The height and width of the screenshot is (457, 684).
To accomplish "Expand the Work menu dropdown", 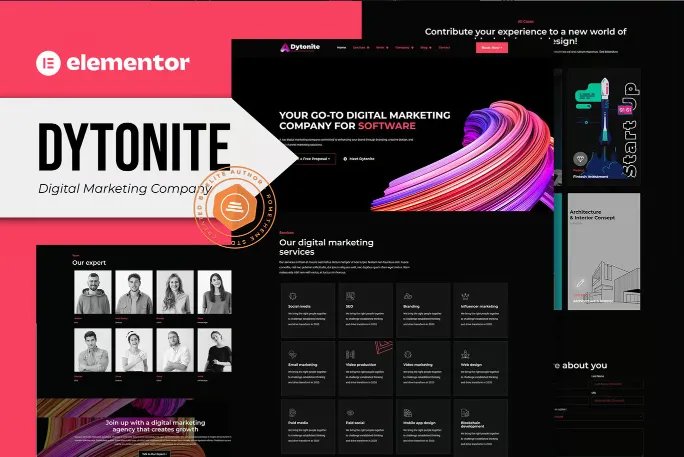I will point(383,47).
